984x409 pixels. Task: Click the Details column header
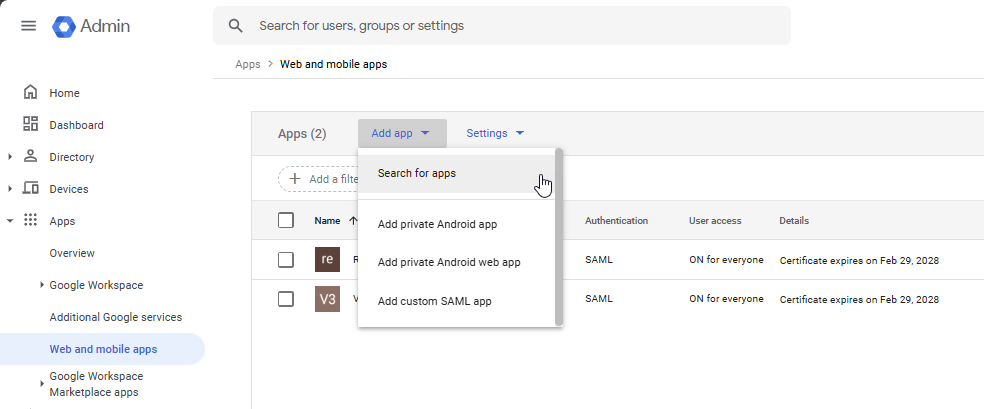coord(794,221)
